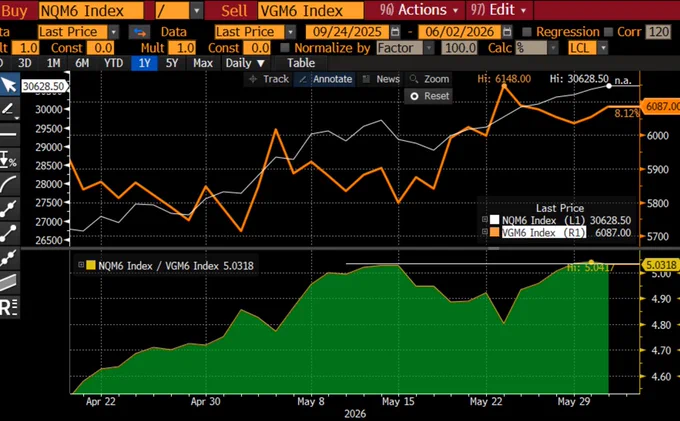Click the correlation period field 120

click(658, 32)
